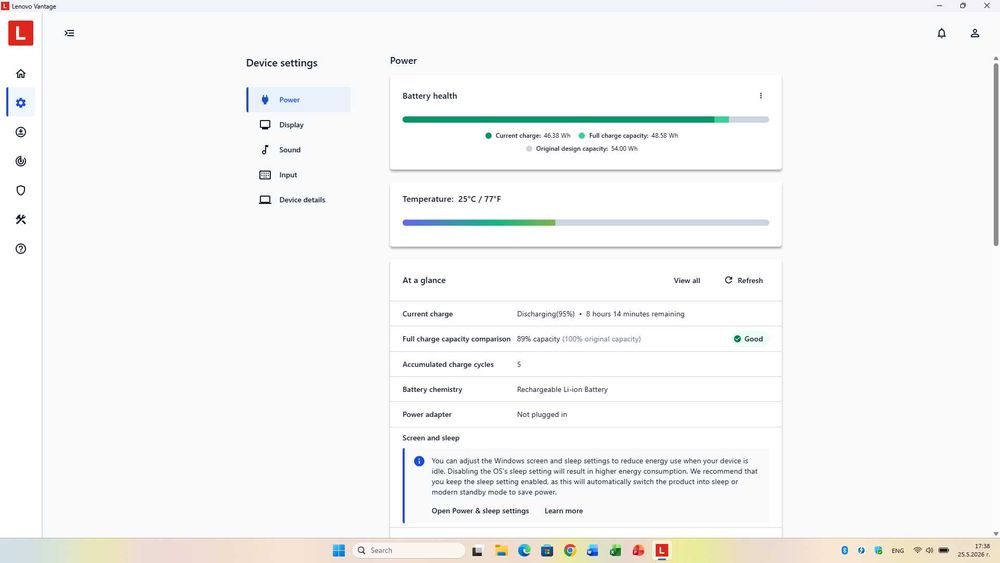Open the Help question mark icon
Viewport: 1000px width, 563px height.
20,249
